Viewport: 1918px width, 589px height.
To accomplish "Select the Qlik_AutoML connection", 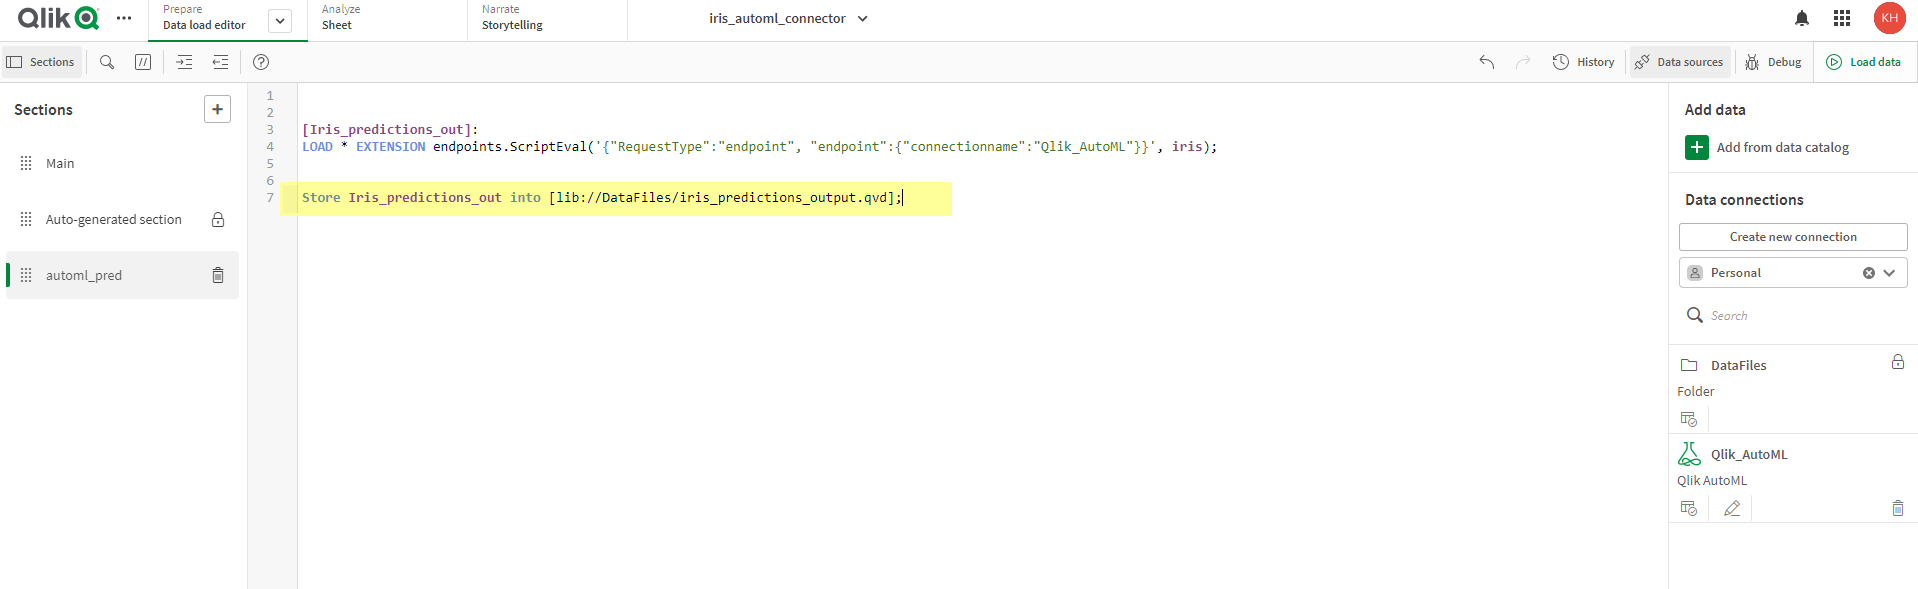I will (1748, 454).
